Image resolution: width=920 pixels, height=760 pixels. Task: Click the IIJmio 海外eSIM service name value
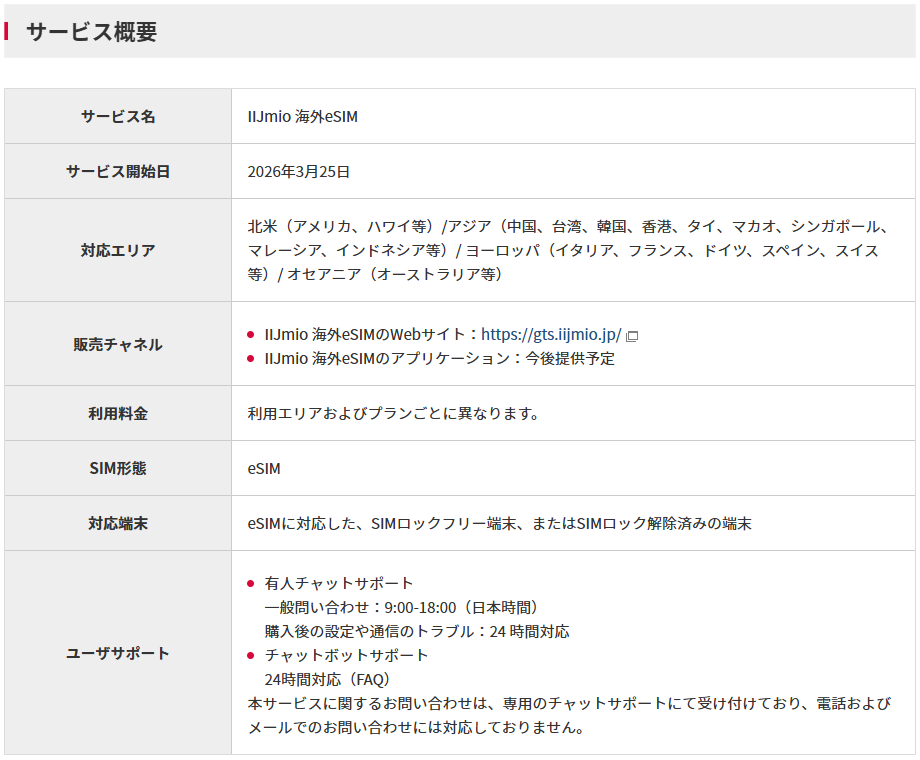(302, 117)
